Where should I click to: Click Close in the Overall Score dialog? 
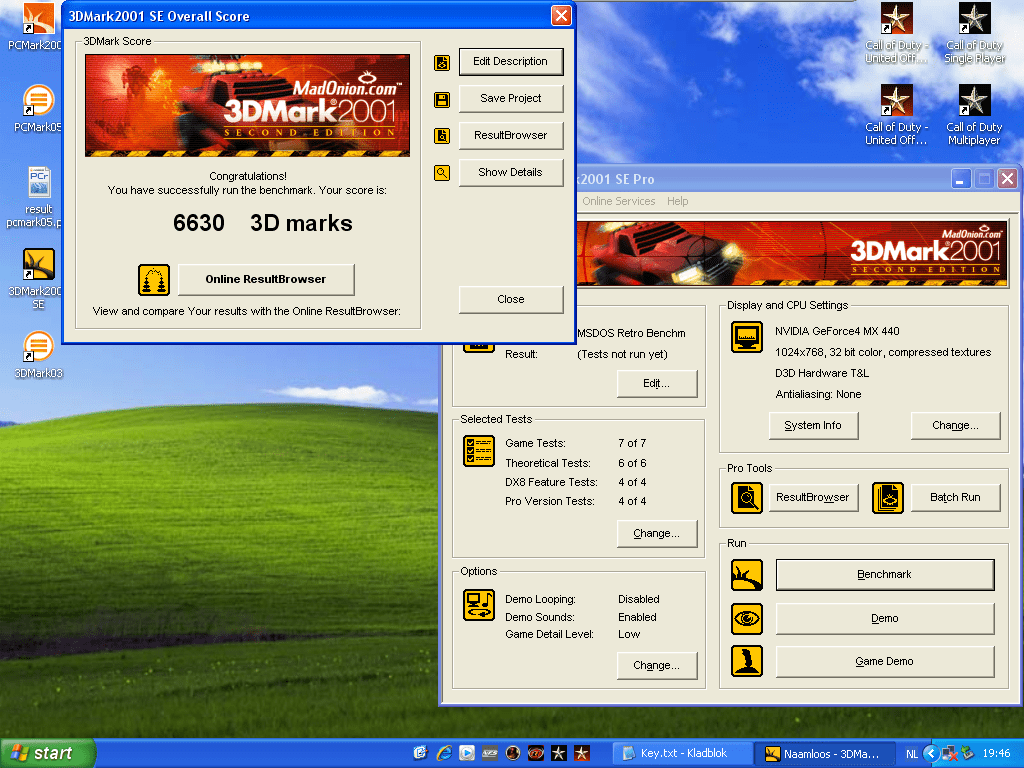click(511, 299)
